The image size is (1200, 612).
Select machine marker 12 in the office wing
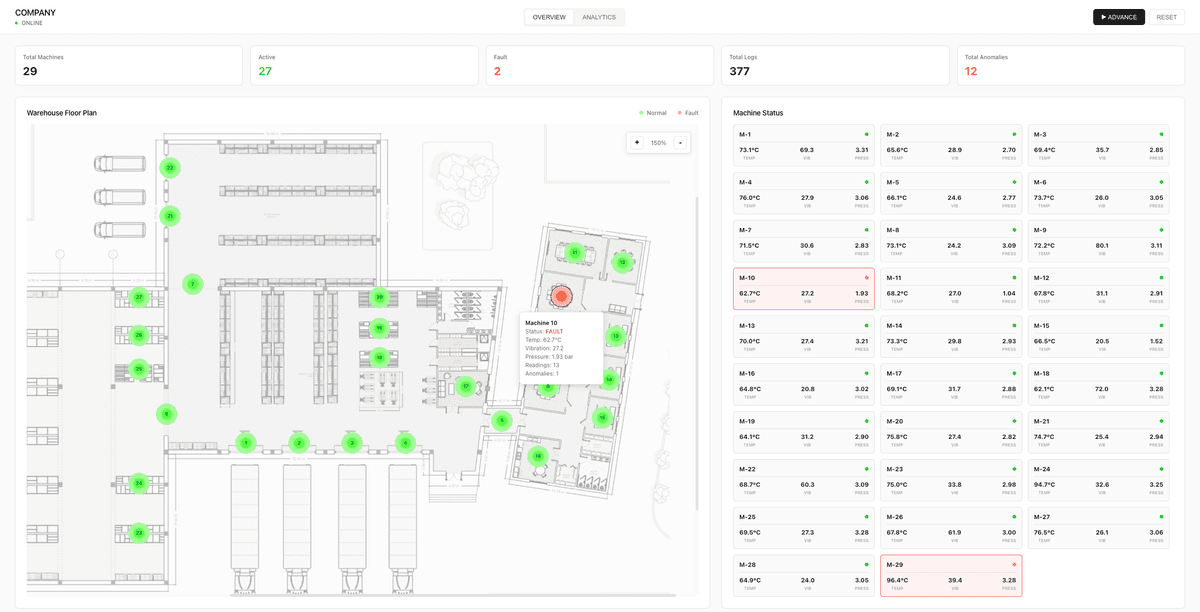[x=622, y=263]
